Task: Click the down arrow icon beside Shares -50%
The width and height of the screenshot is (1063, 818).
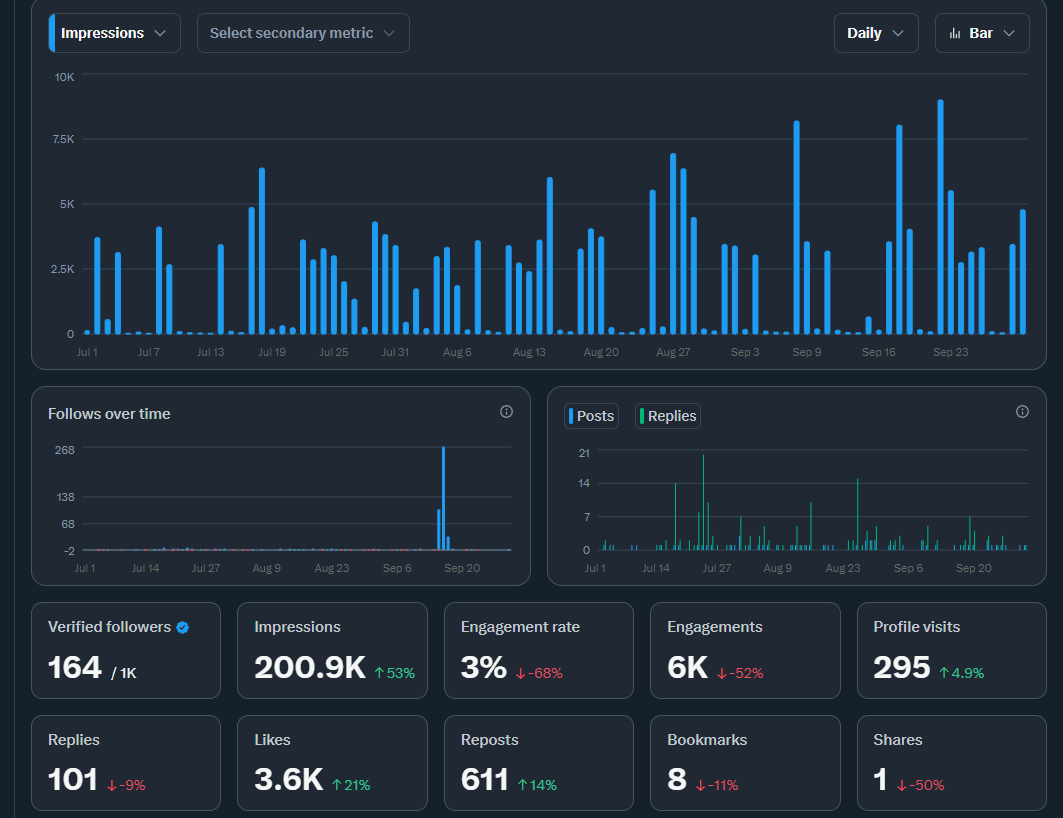Action: pos(902,785)
